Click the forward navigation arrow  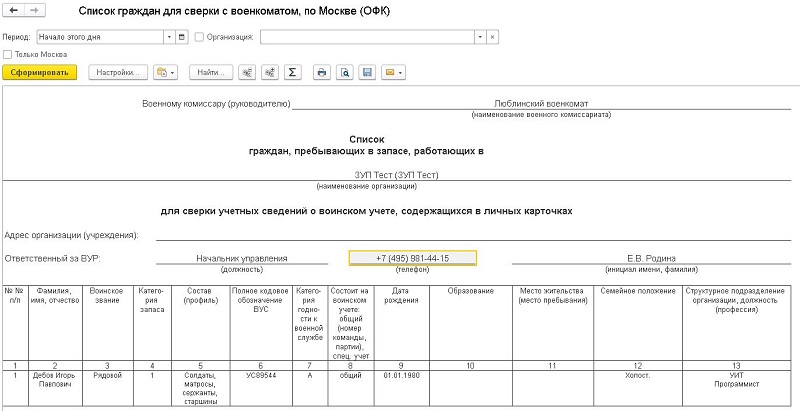pyautogui.click(x=34, y=10)
